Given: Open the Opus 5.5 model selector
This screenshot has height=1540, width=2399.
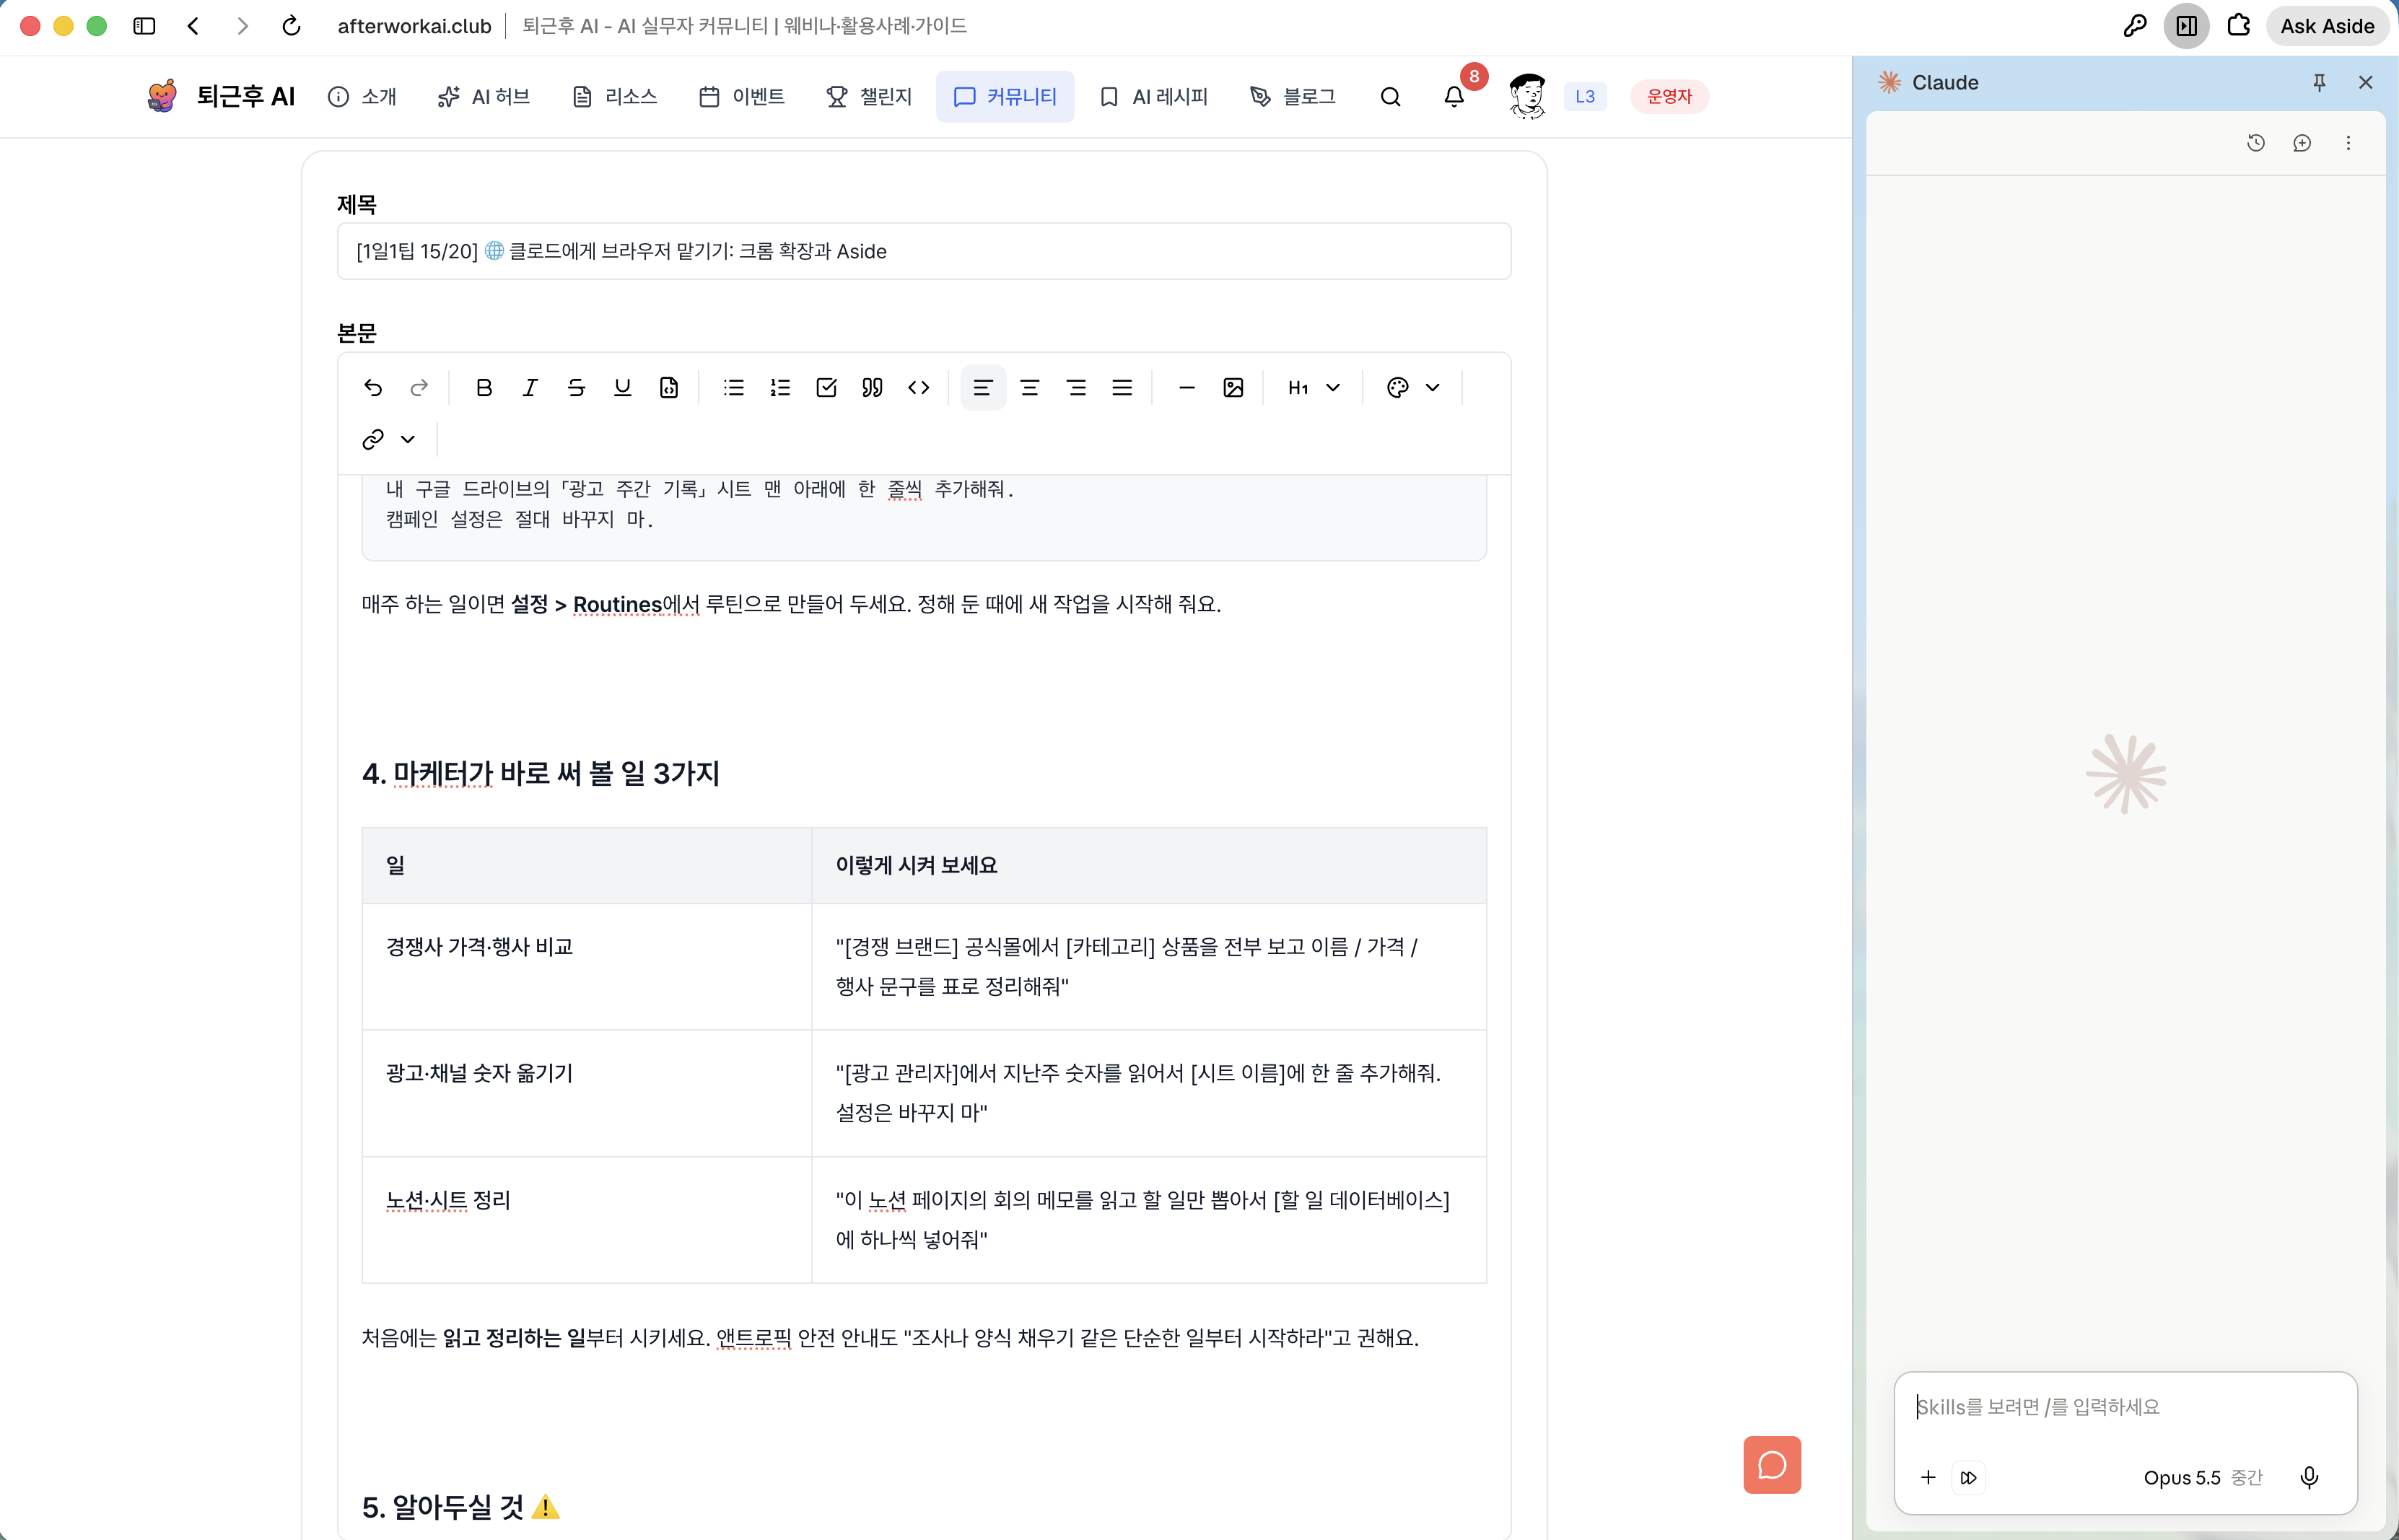Looking at the screenshot, I should (2202, 1477).
